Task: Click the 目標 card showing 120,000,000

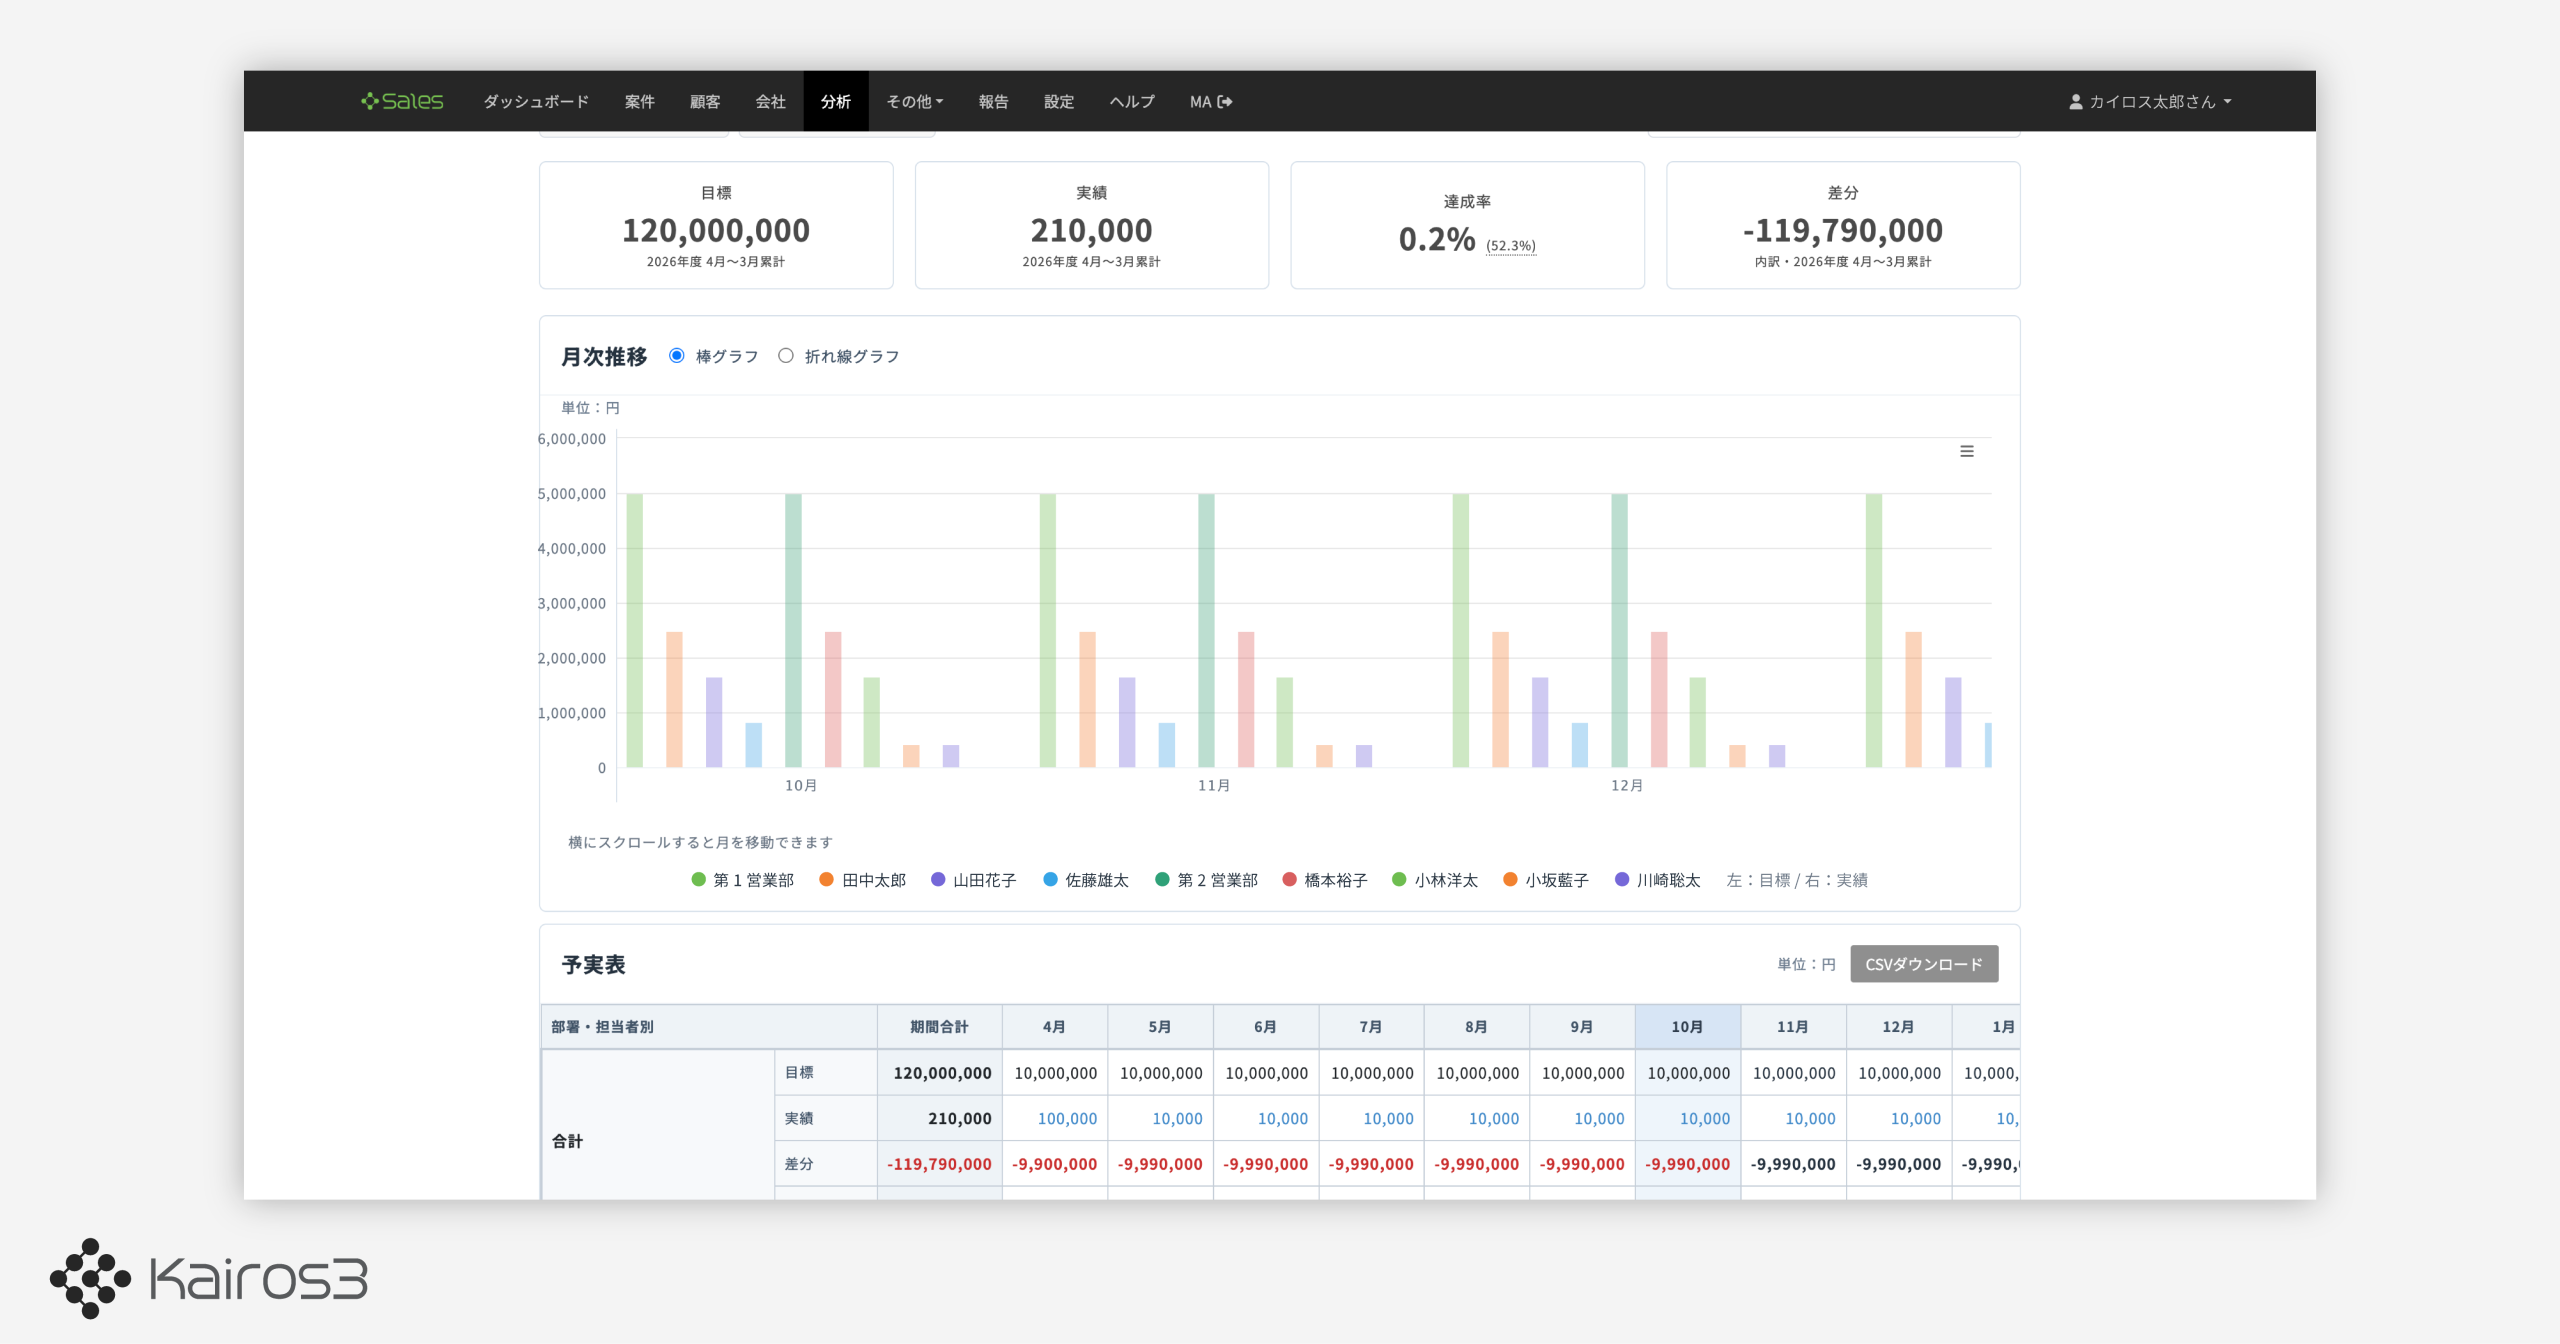Action: click(x=716, y=226)
